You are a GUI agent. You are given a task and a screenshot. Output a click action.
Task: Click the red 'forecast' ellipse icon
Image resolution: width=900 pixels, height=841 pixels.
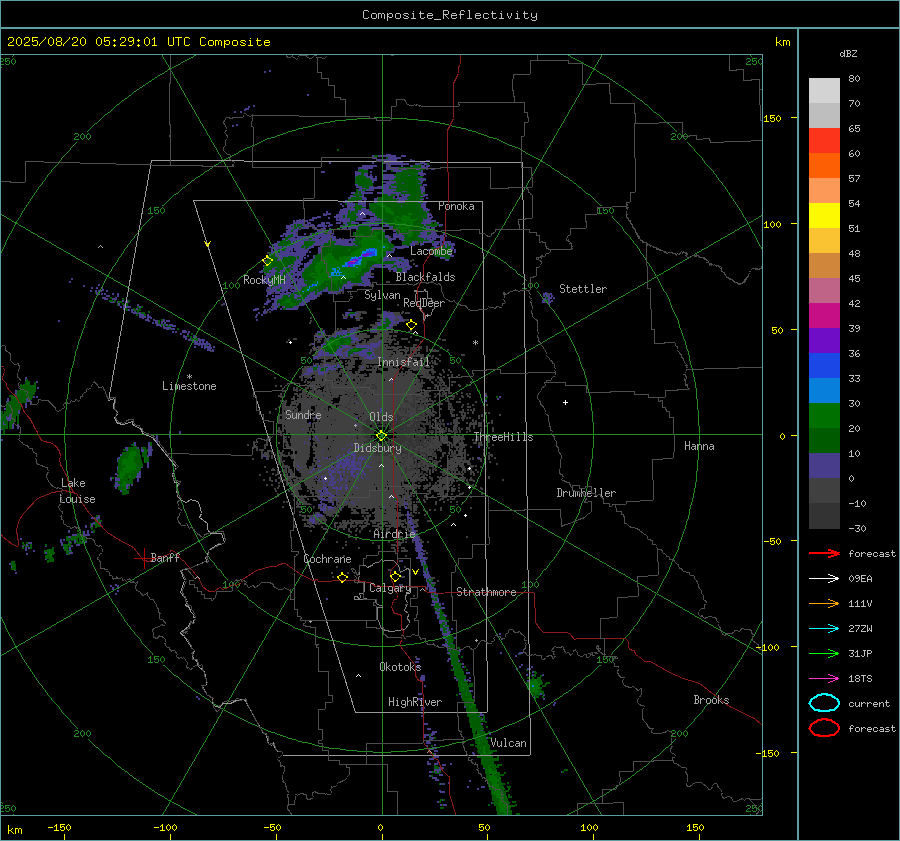point(824,728)
